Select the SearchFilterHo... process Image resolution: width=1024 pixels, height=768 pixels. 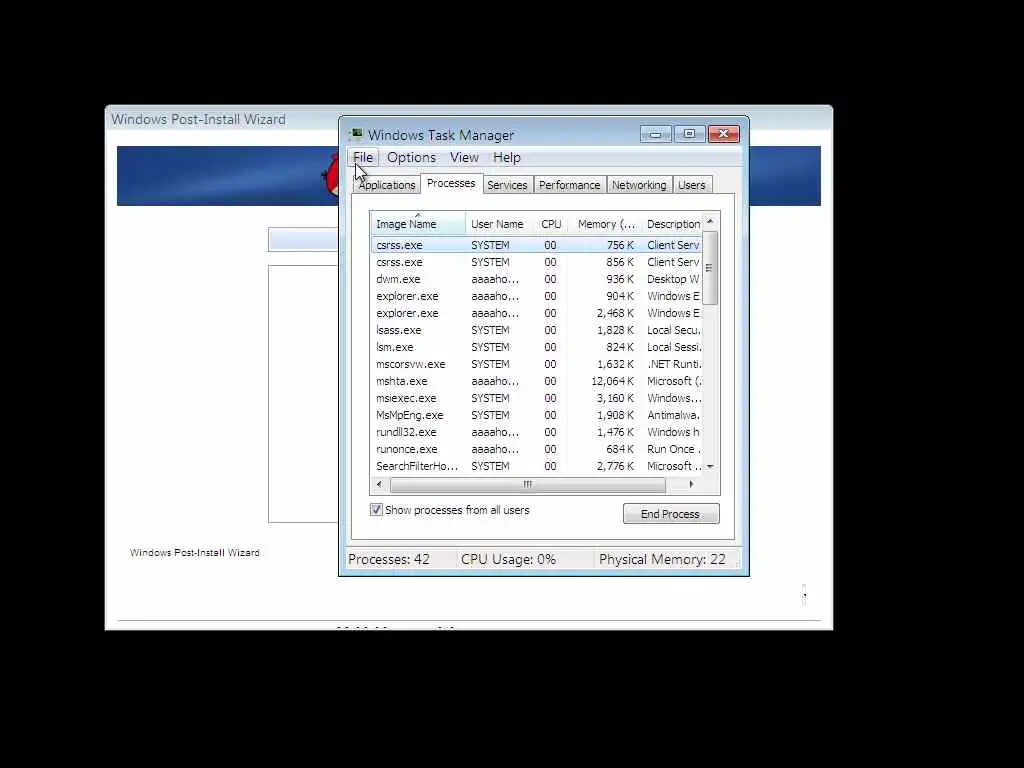click(x=538, y=466)
